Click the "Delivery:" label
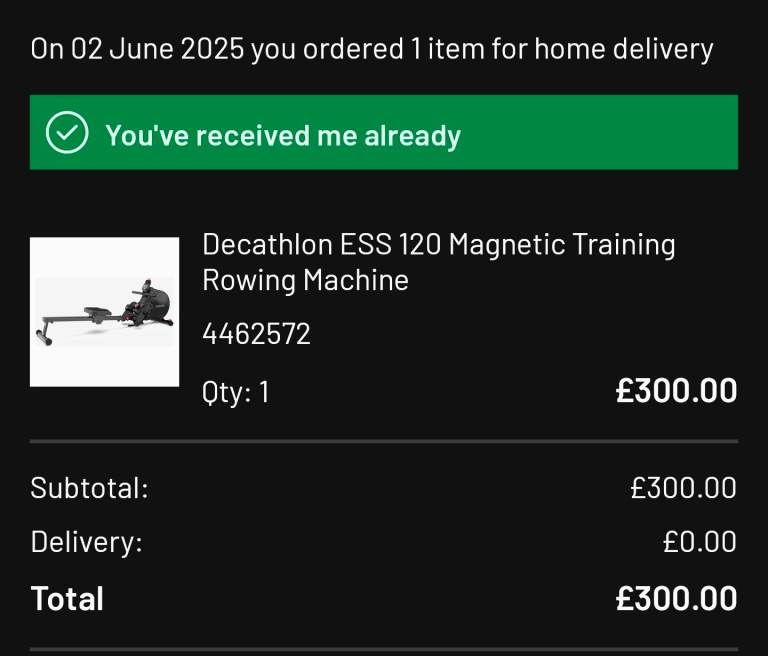The height and width of the screenshot is (656, 768). (86, 542)
